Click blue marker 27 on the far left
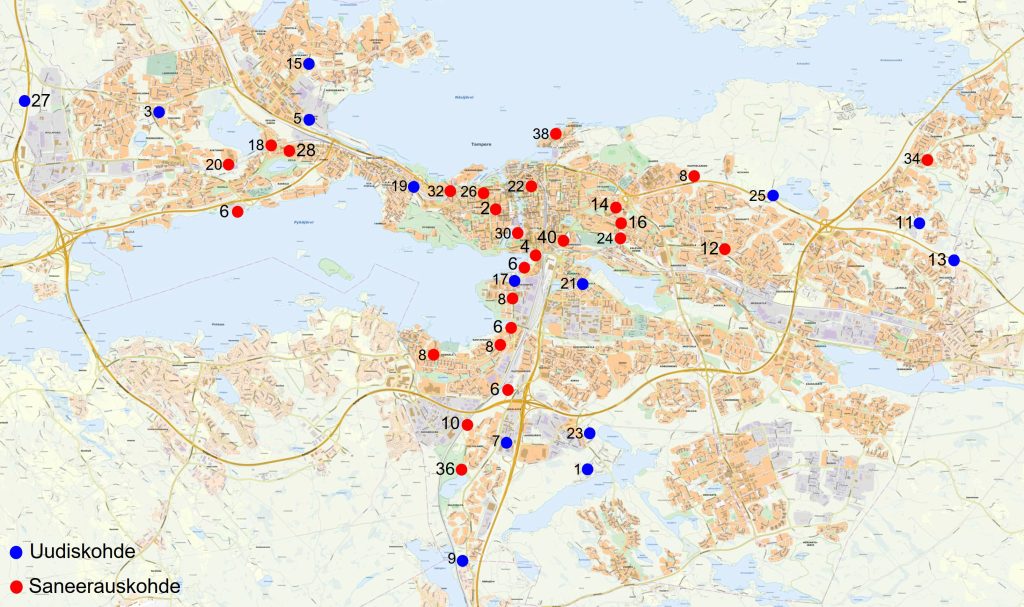 point(22,100)
